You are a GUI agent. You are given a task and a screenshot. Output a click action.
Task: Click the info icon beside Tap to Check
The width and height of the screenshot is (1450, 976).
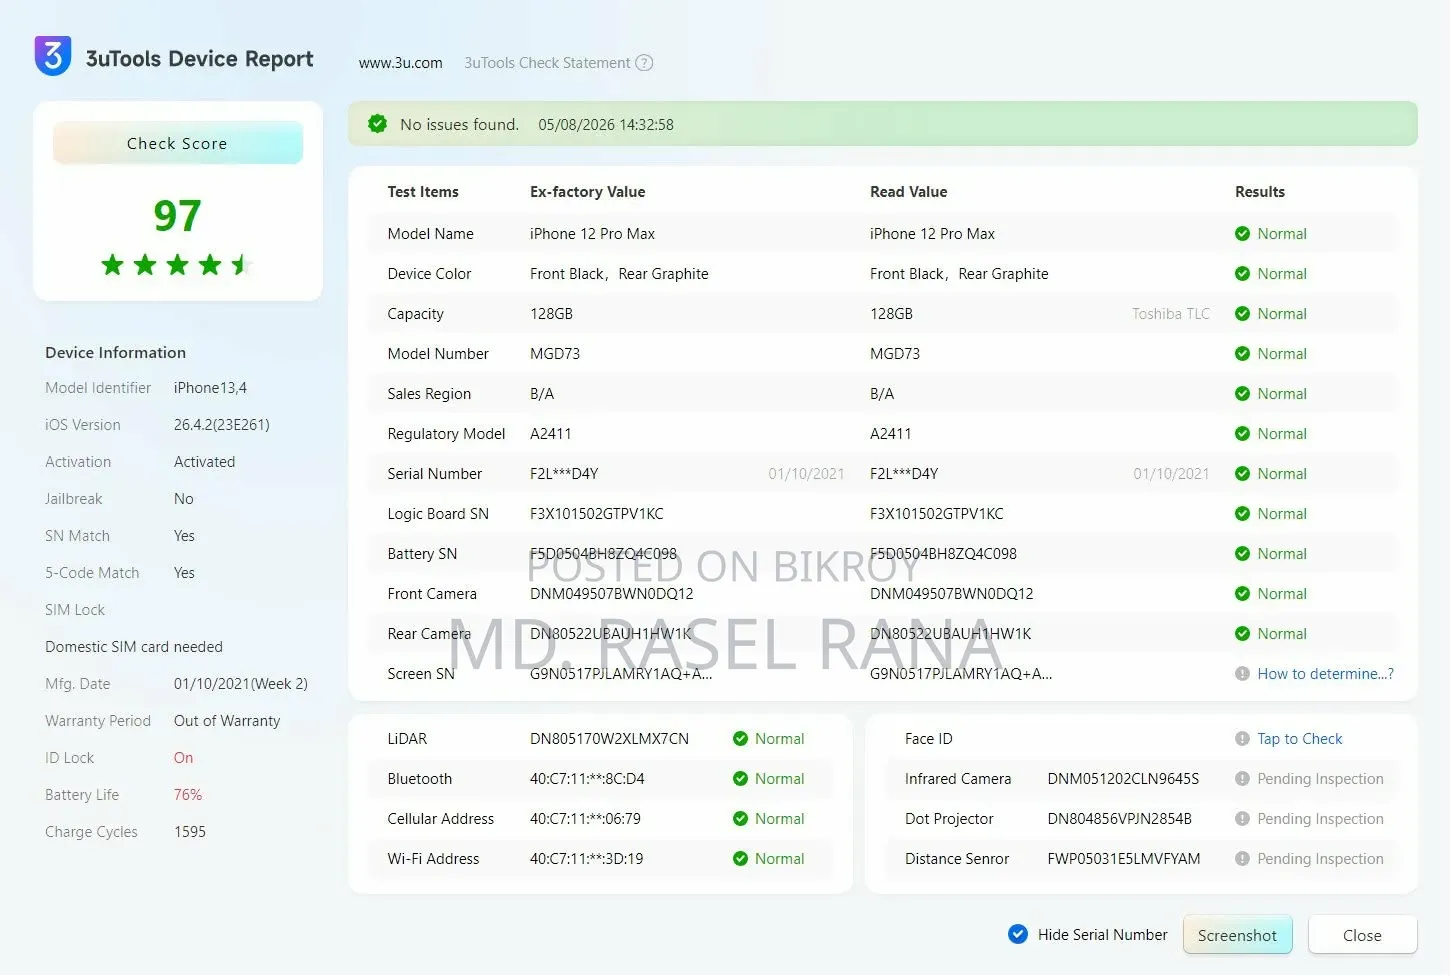pos(1242,739)
